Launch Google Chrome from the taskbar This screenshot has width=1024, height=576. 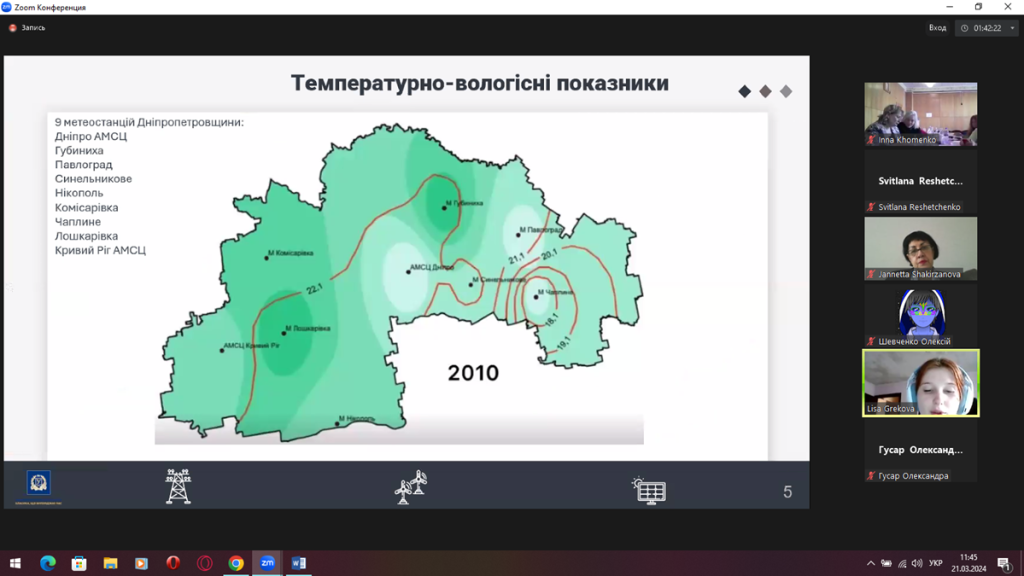pyautogui.click(x=236, y=563)
